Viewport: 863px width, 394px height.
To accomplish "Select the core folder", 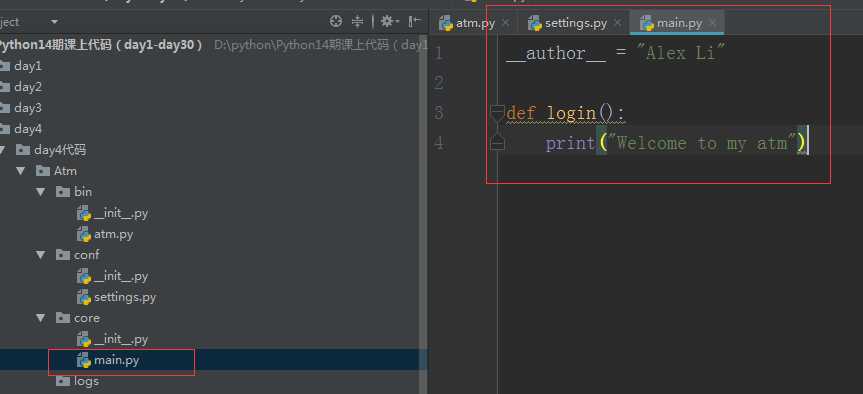I will [x=87, y=318].
